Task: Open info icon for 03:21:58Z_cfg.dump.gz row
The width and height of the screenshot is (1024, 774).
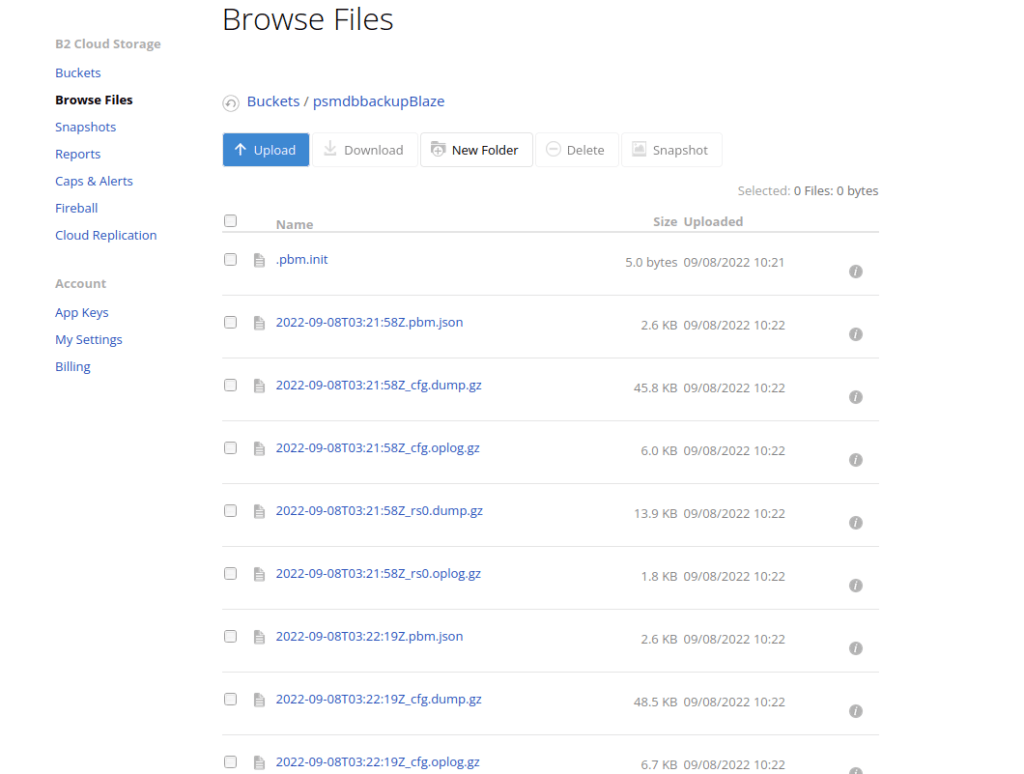Action: (856, 397)
